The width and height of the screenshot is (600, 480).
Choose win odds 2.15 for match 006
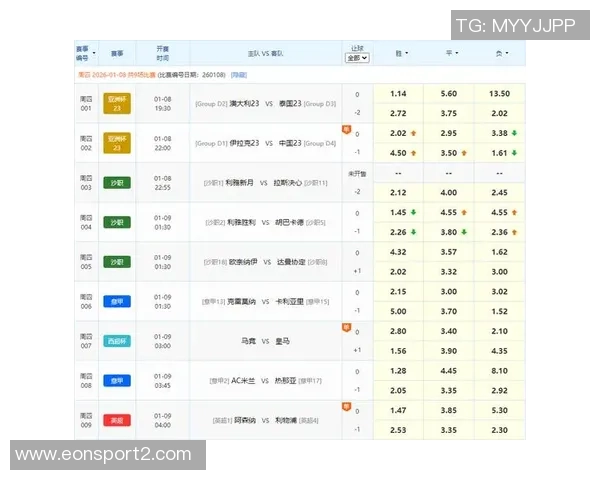tap(398, 292)
